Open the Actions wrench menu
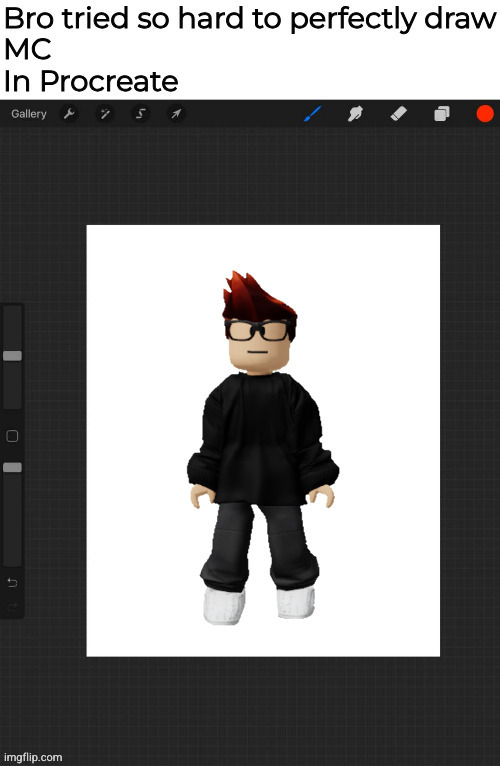The width and height of the screenshot is (500, 766). (69, 114)
